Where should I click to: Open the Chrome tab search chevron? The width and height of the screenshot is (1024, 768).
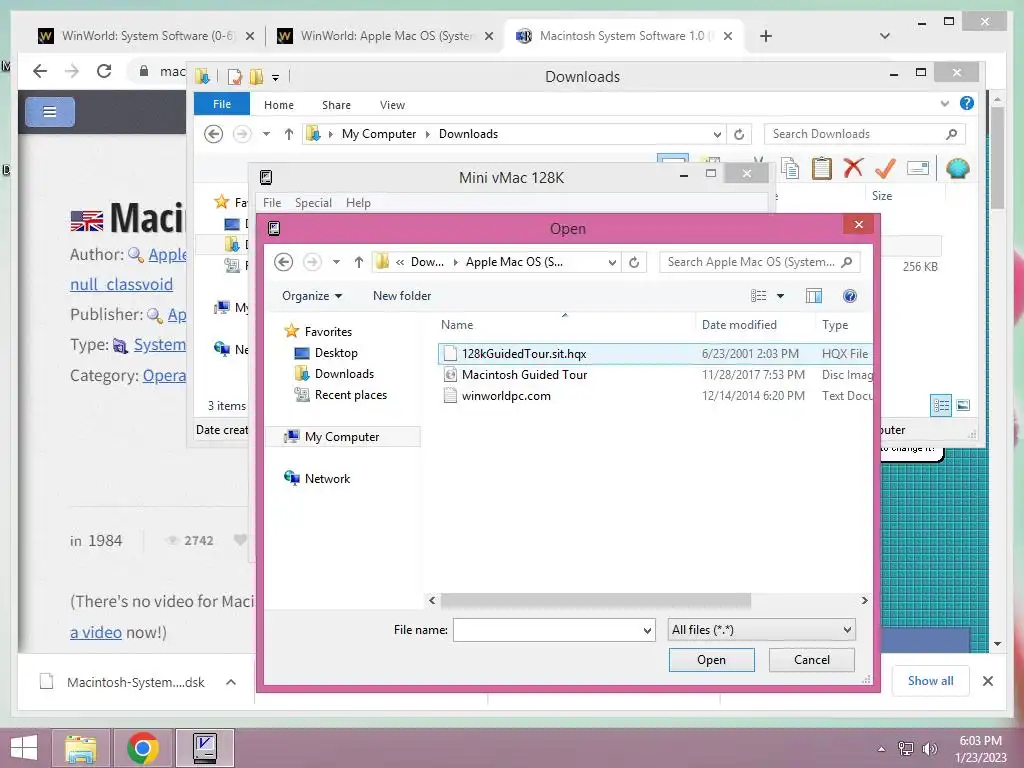click(885, 36)
